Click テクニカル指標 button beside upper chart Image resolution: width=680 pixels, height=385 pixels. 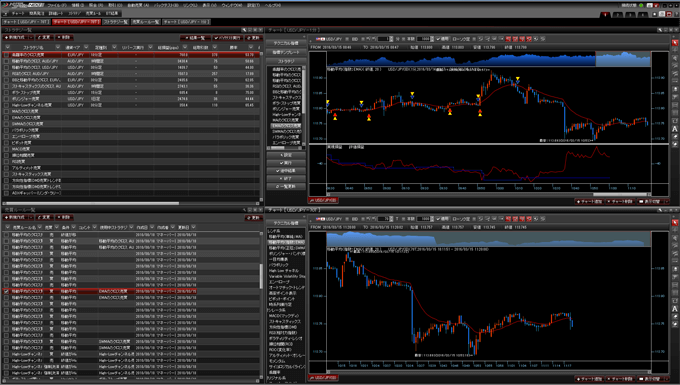286,43
